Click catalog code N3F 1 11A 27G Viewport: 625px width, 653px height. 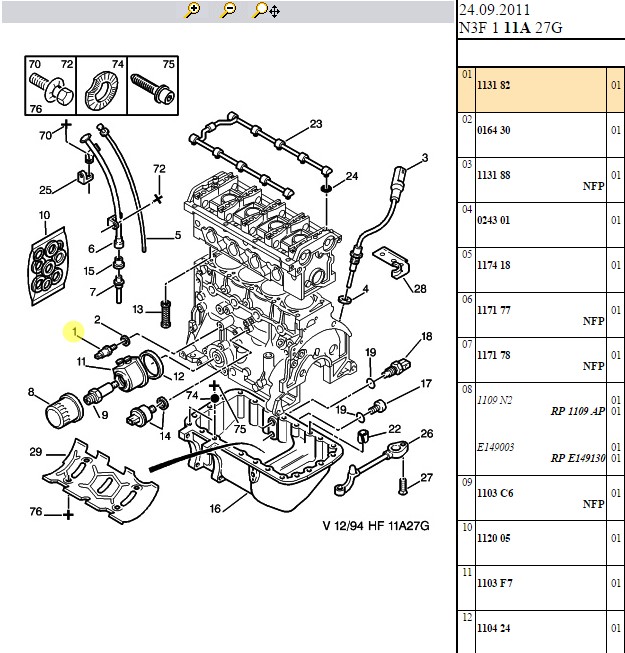(510, 27)
